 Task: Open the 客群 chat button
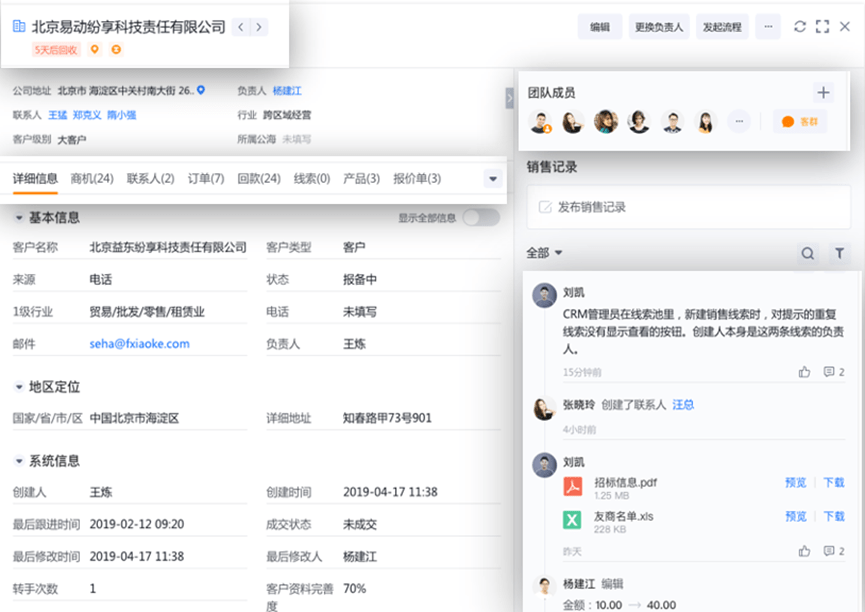click(x=800, y=121)
